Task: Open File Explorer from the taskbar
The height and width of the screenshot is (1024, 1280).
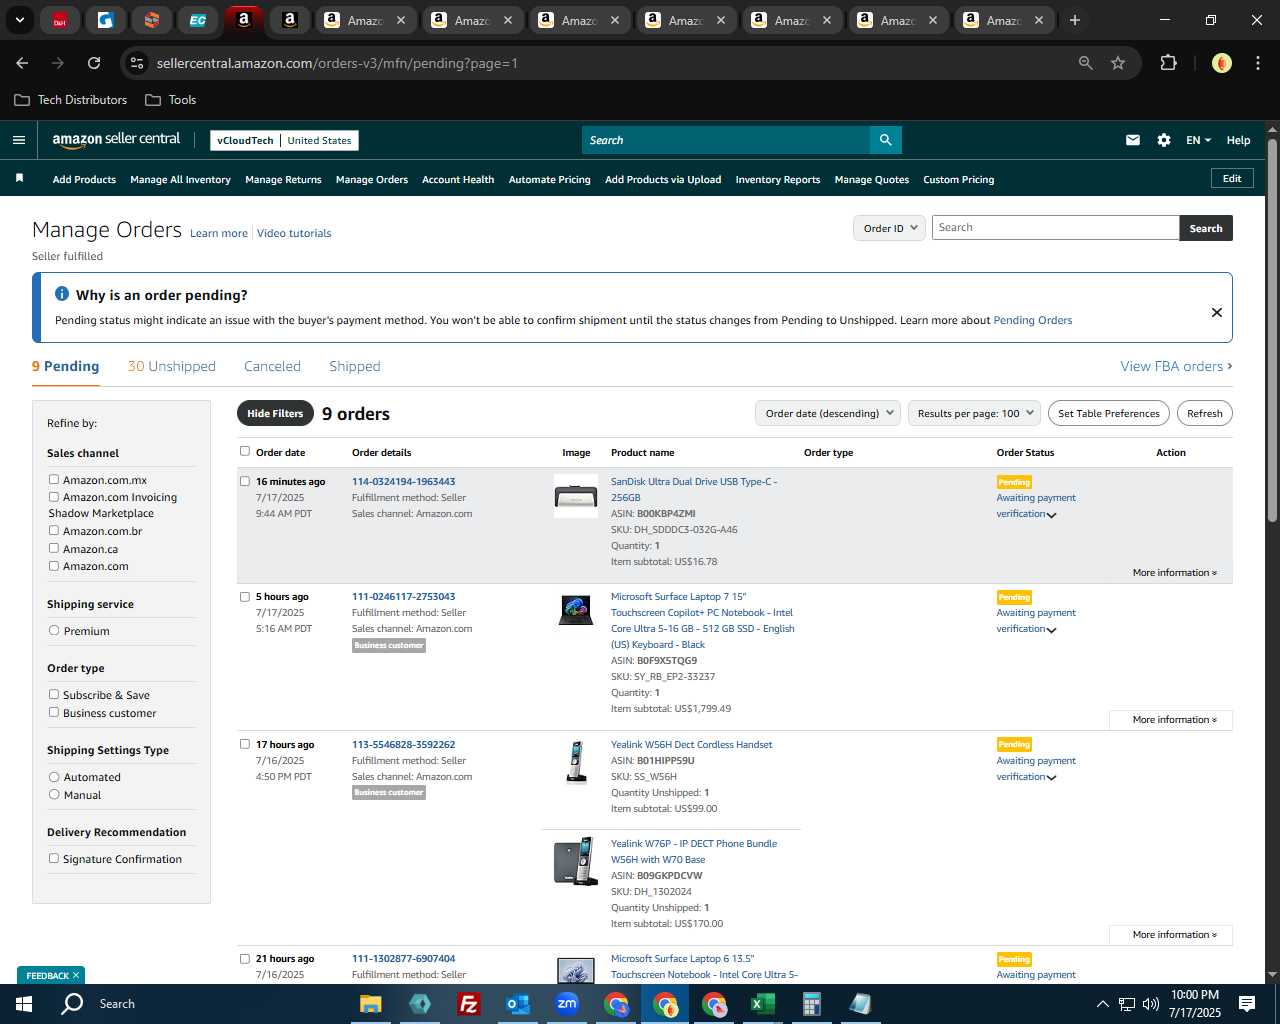Action: [370, 1004]
